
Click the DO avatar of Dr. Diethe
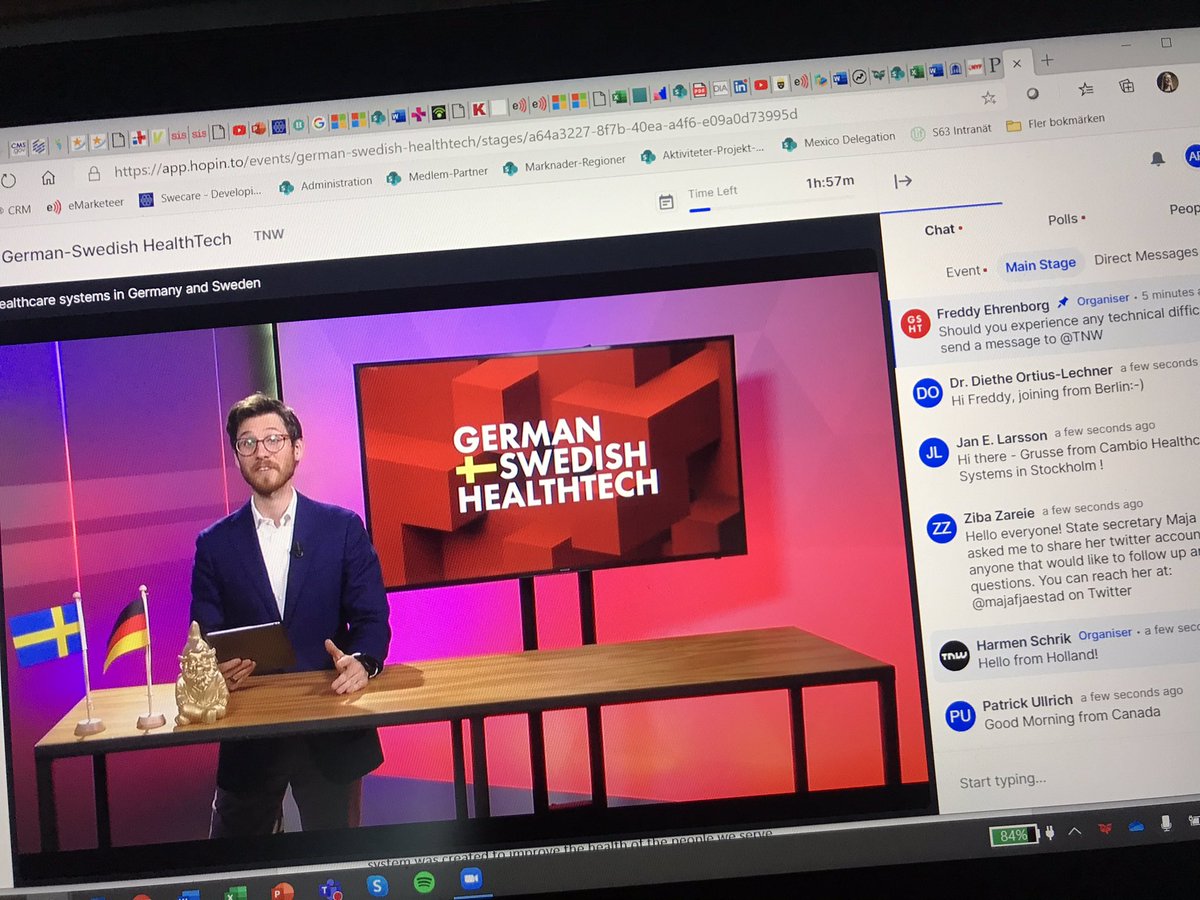click(928, 393)
